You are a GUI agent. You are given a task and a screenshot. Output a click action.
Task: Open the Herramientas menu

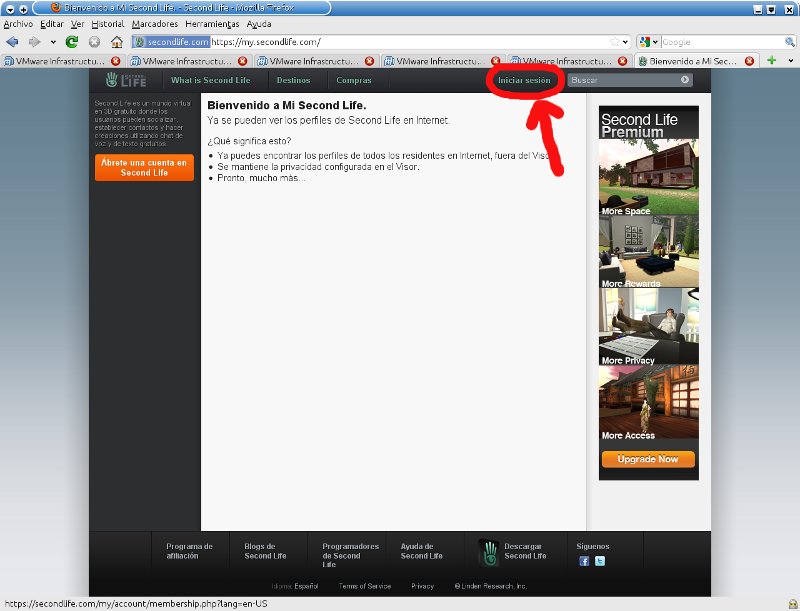pos(212,24)
